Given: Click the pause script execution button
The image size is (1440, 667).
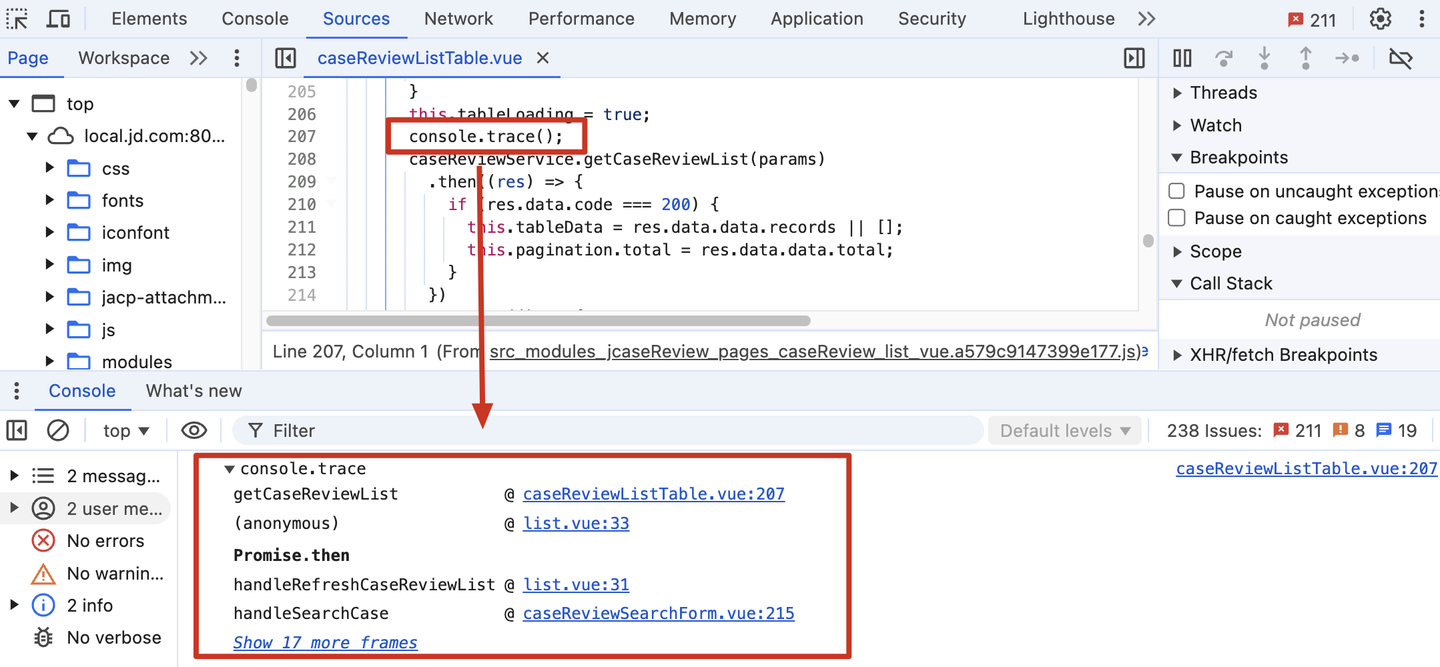Looking at the screenshot, I should [1182, 59].
